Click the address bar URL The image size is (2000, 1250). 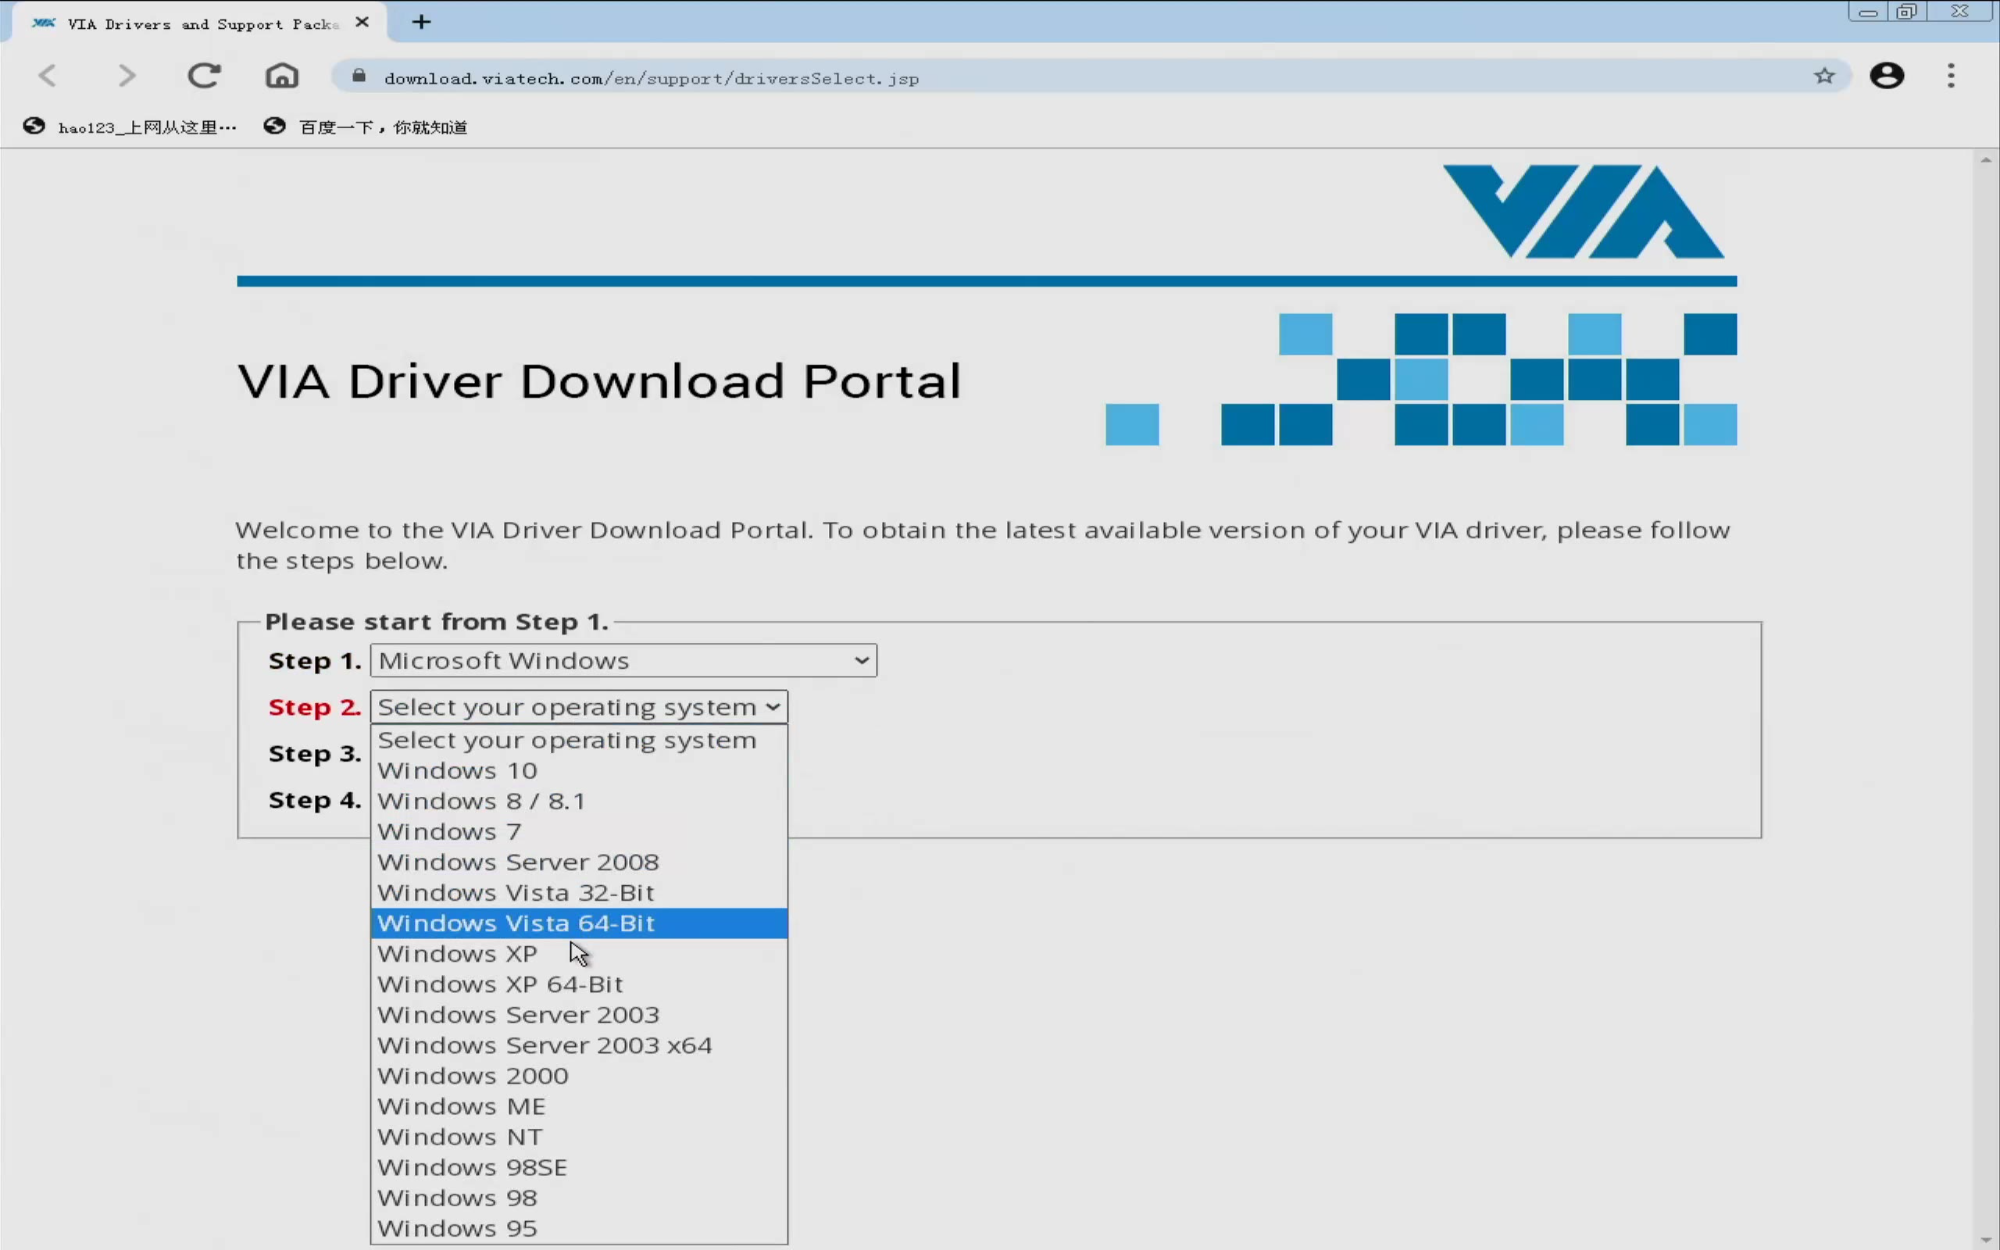point(651,78)
